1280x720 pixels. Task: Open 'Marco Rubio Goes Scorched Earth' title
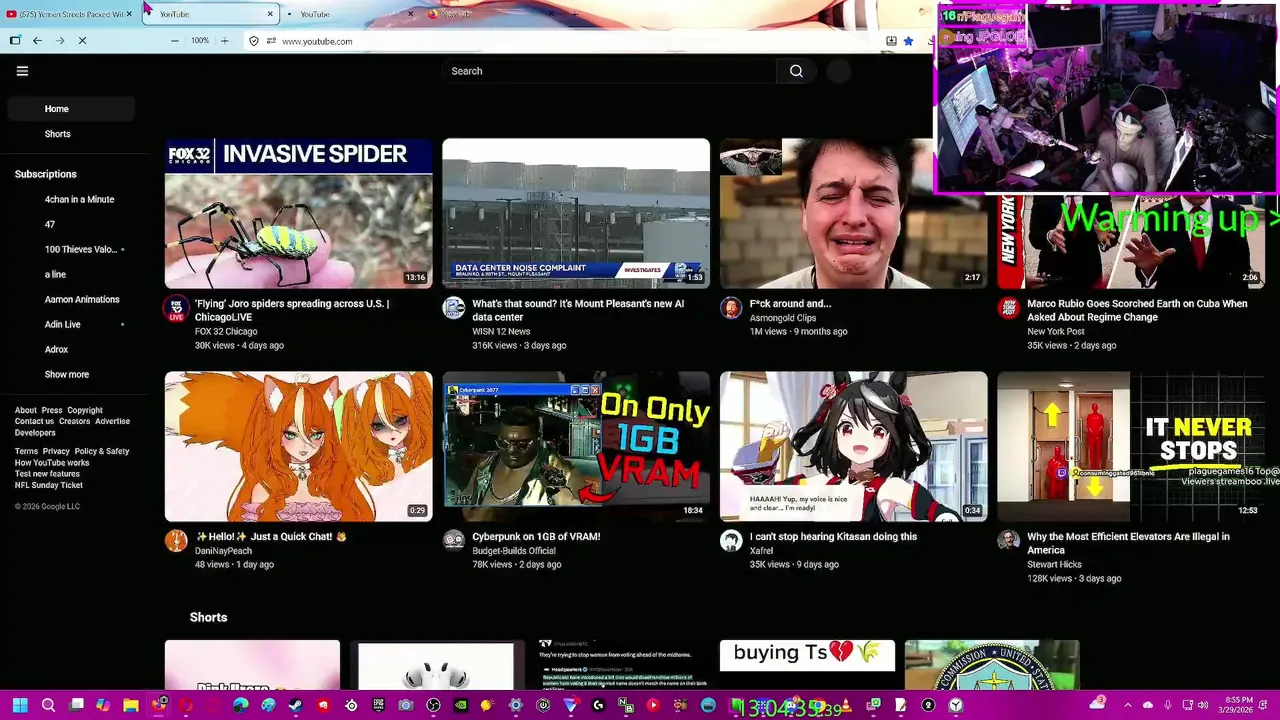[x=1137, y=310]
